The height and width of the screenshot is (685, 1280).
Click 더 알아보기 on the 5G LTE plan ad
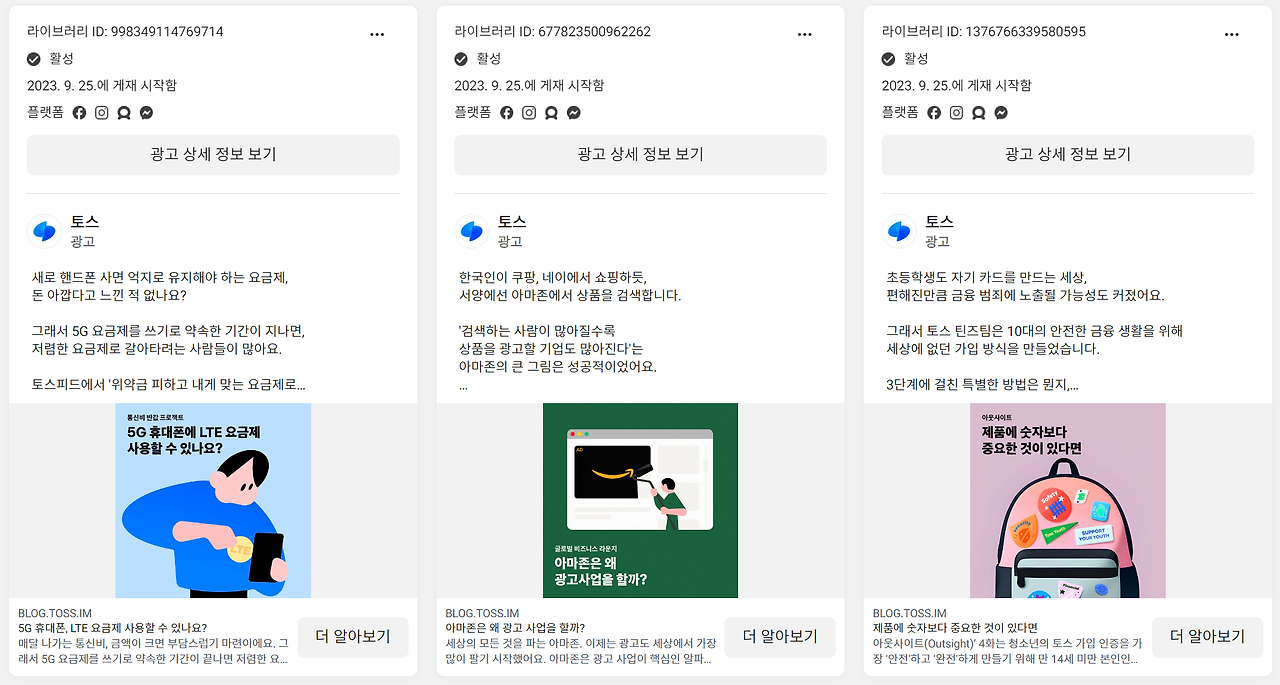click(352, 637)
